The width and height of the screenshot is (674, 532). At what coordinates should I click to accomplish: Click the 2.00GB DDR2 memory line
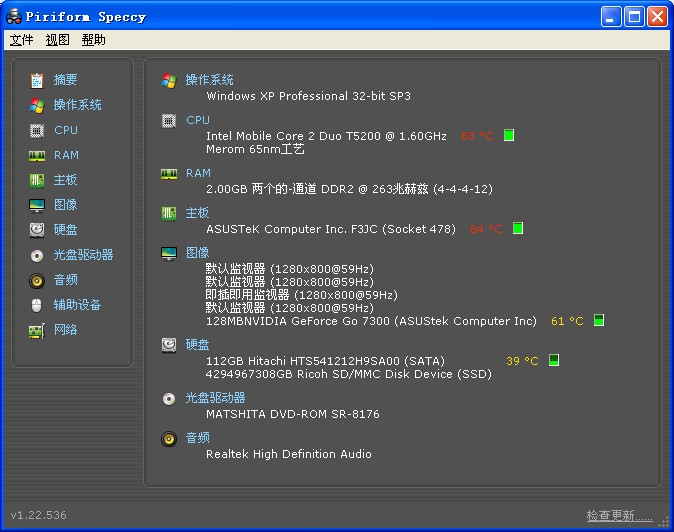click(349, 189)
